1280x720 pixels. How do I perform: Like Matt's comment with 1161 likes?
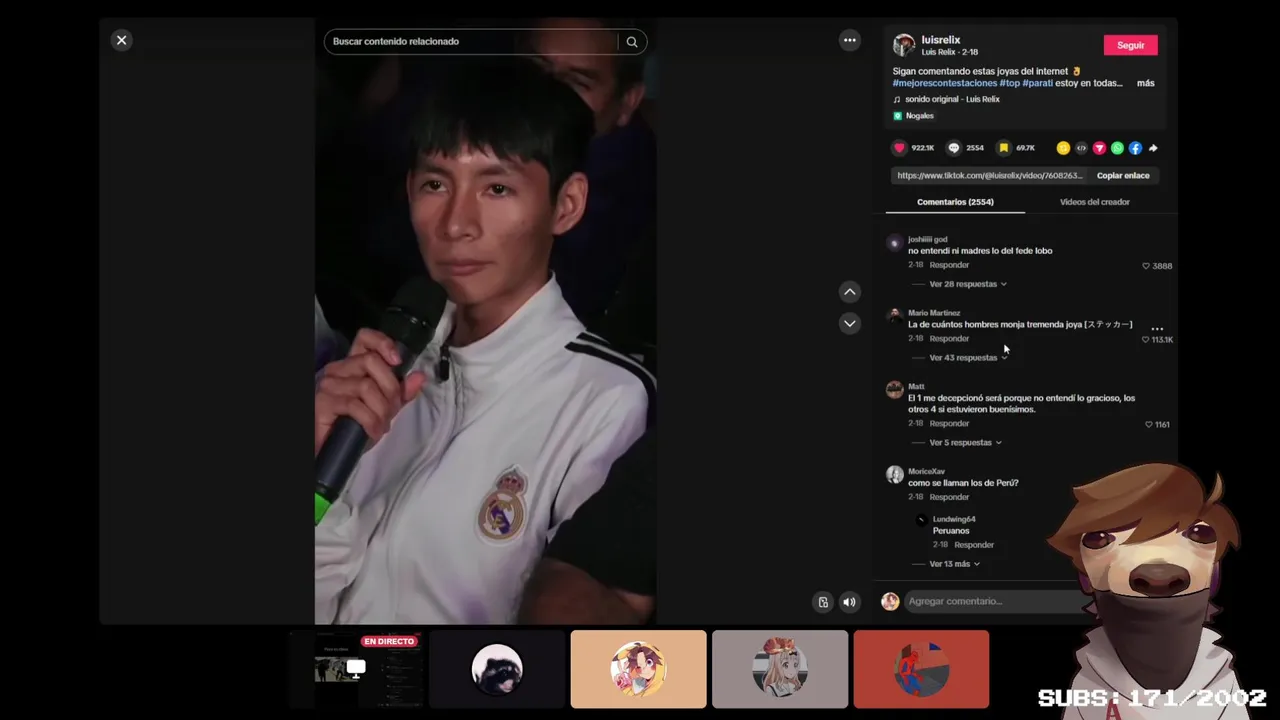pyautogui.click(x=1149, y=424)
